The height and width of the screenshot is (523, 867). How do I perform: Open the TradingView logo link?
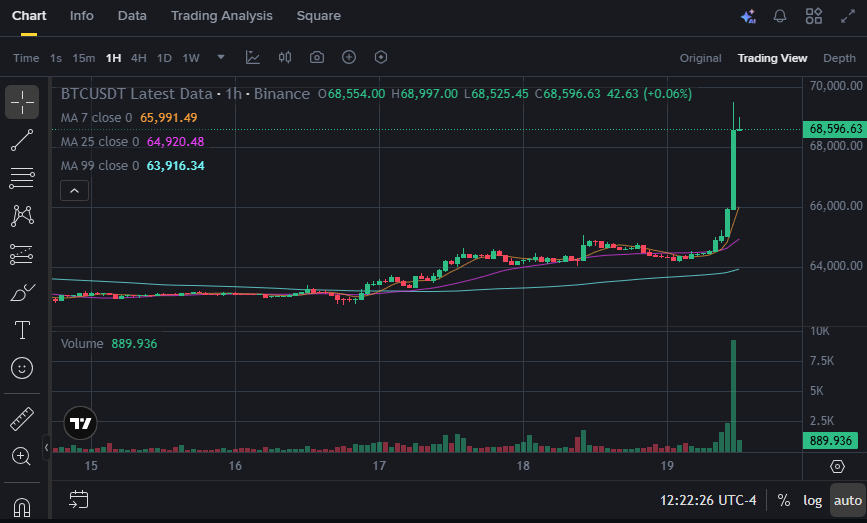(x=81, y=423)
